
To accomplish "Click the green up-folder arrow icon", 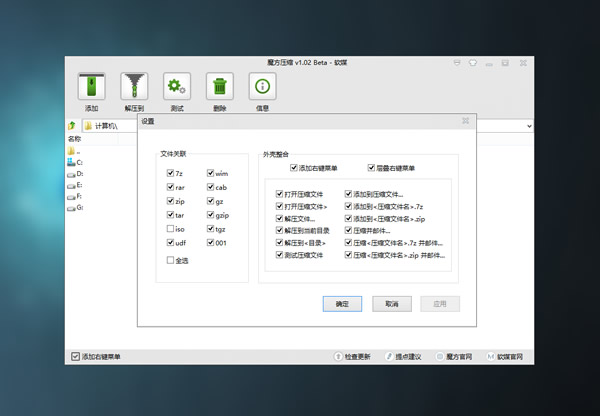I will [x=73, y=126].
